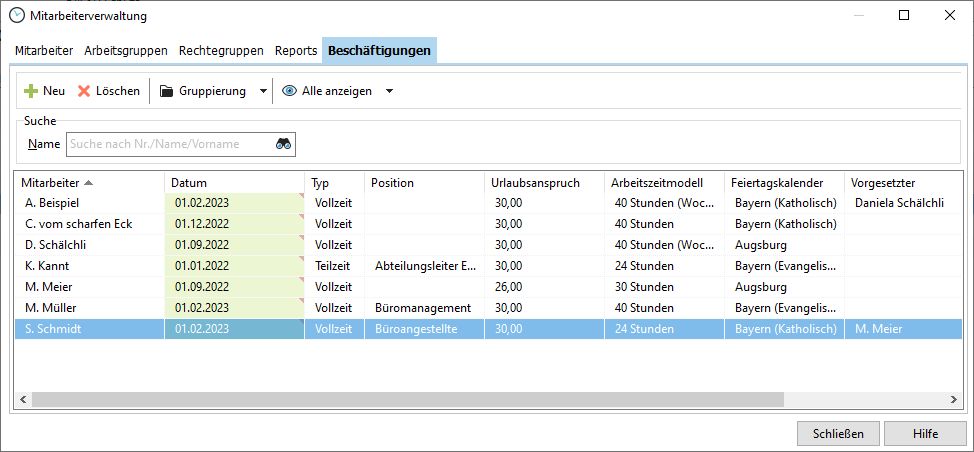Click the date cell for M. Müller
Screen dimensions: 974x452
[x=233, y=308]
